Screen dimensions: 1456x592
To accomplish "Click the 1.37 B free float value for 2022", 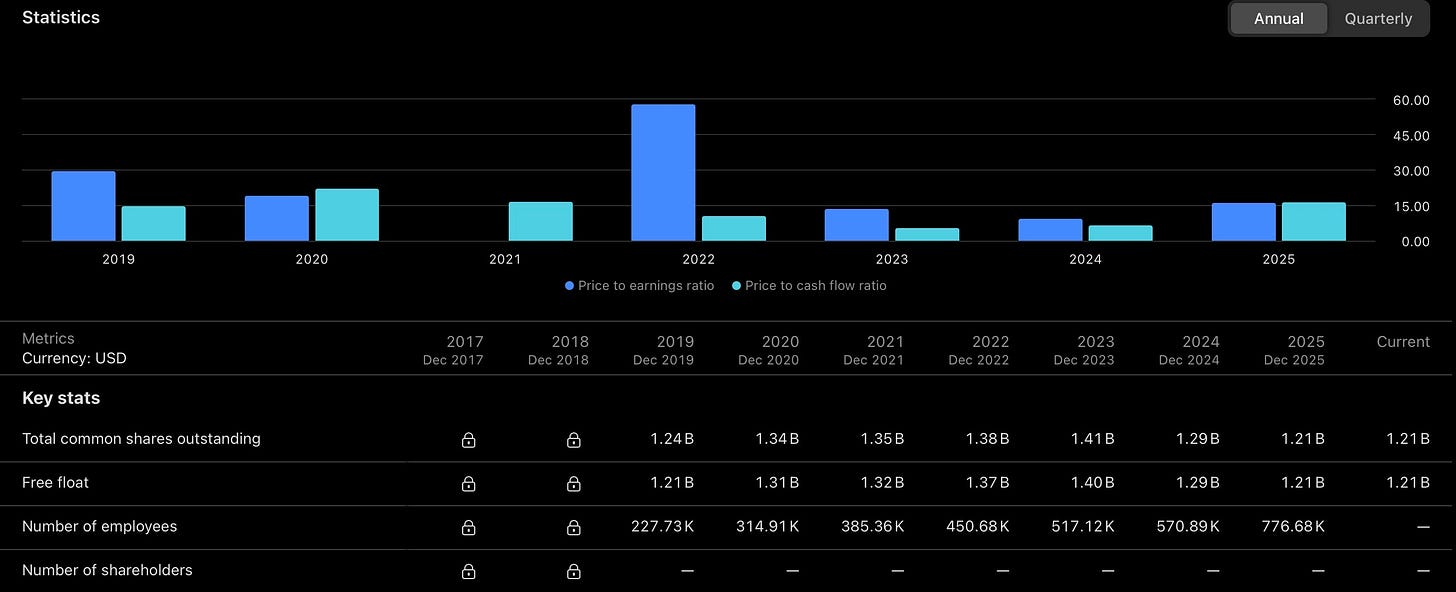I will [987, 483].
